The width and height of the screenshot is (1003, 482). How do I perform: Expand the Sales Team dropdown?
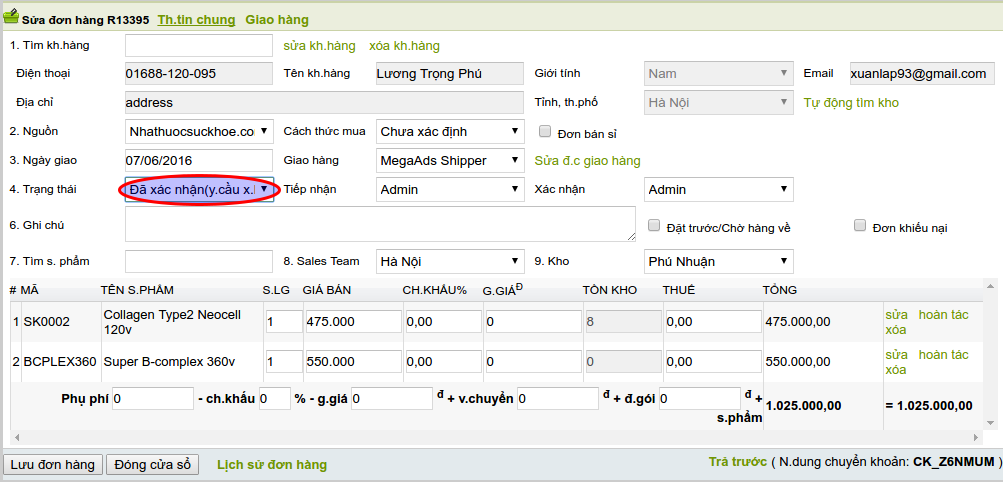tap(450, 262)
